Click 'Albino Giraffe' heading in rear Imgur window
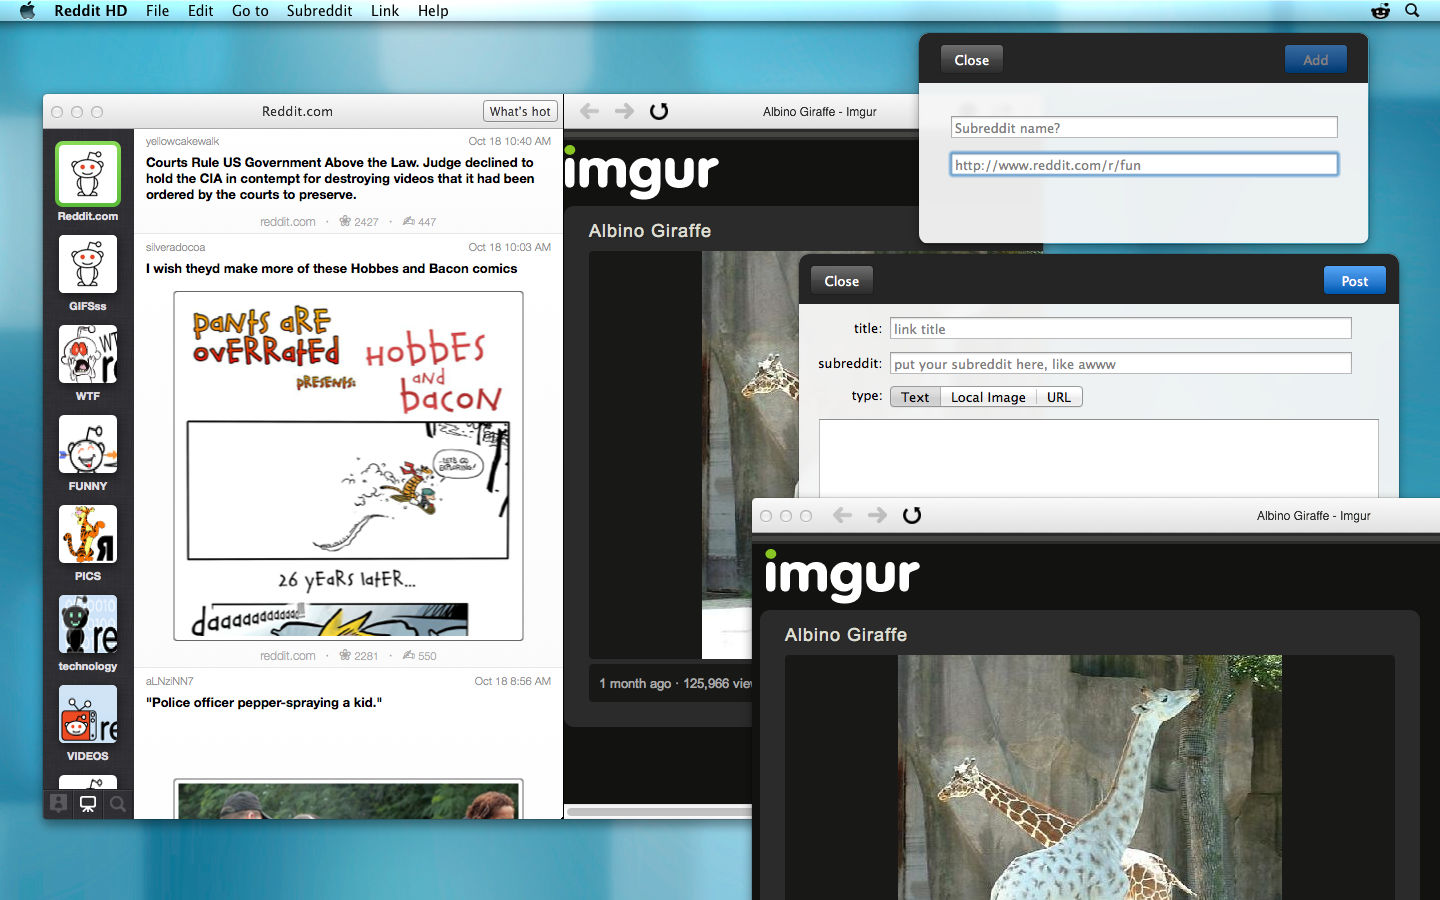This screenshot has height=900, width=1440. point(650,231)
